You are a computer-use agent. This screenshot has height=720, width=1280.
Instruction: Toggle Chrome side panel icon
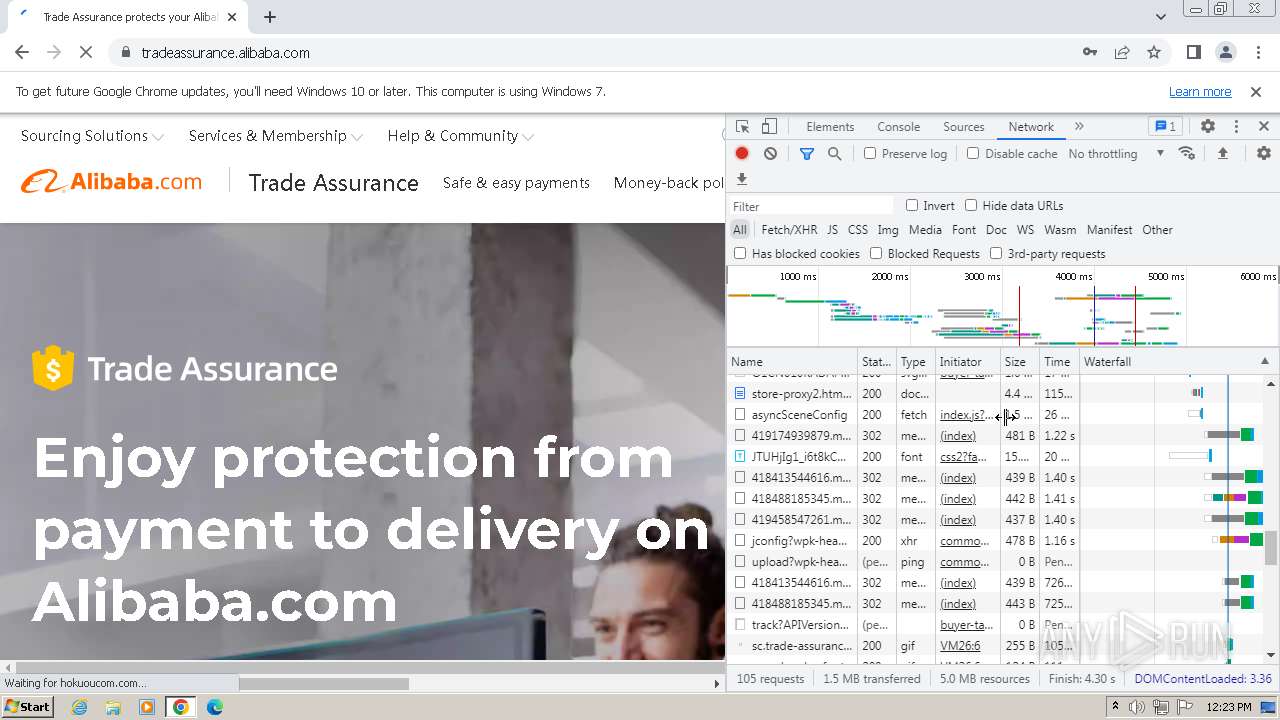[x=1193, y=52]
